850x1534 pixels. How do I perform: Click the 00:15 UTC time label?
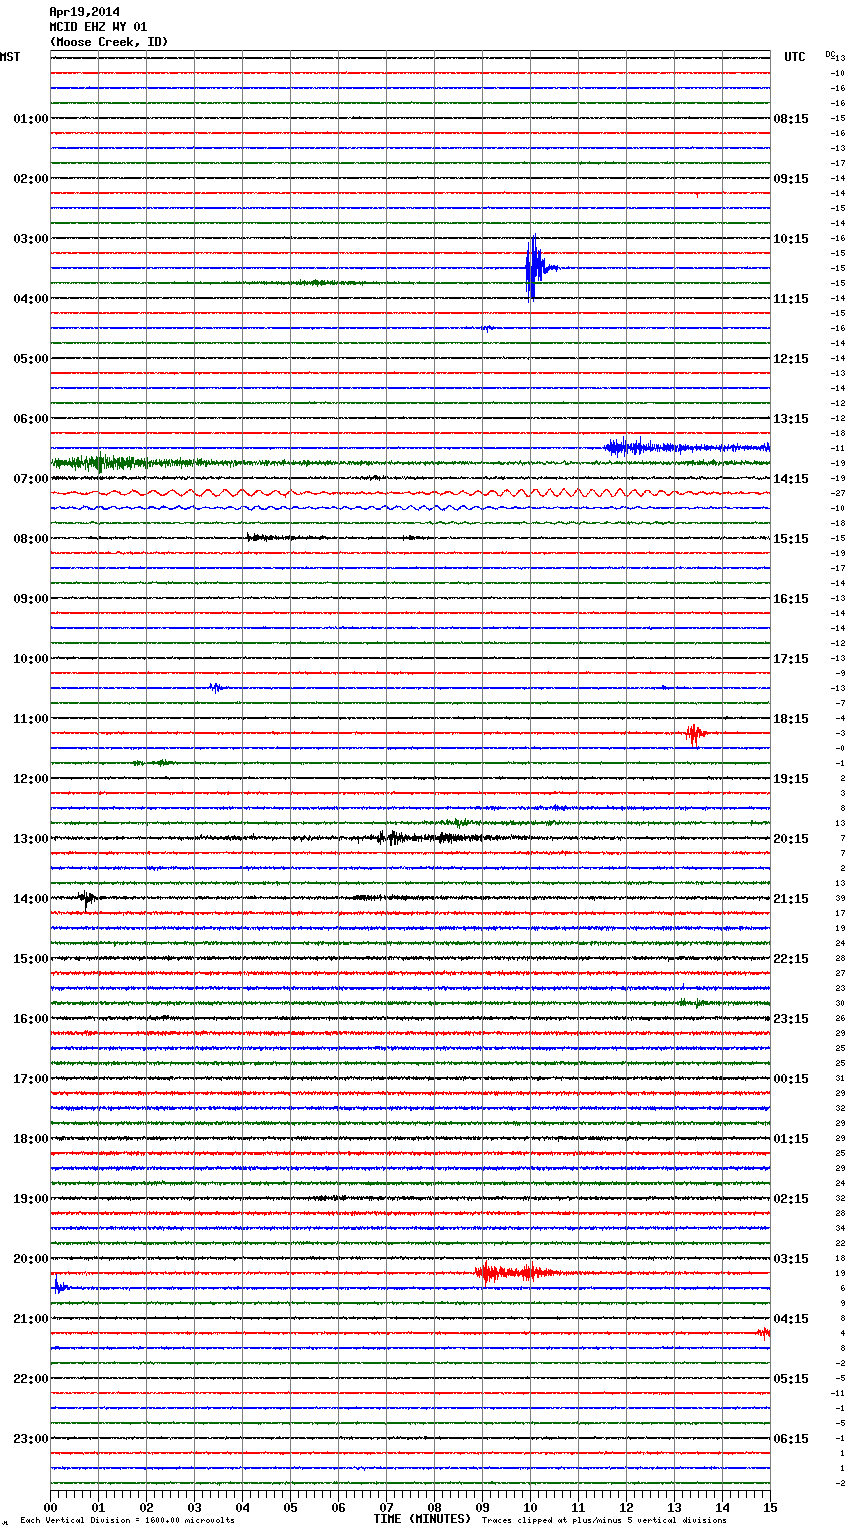tap(791, 1079)
